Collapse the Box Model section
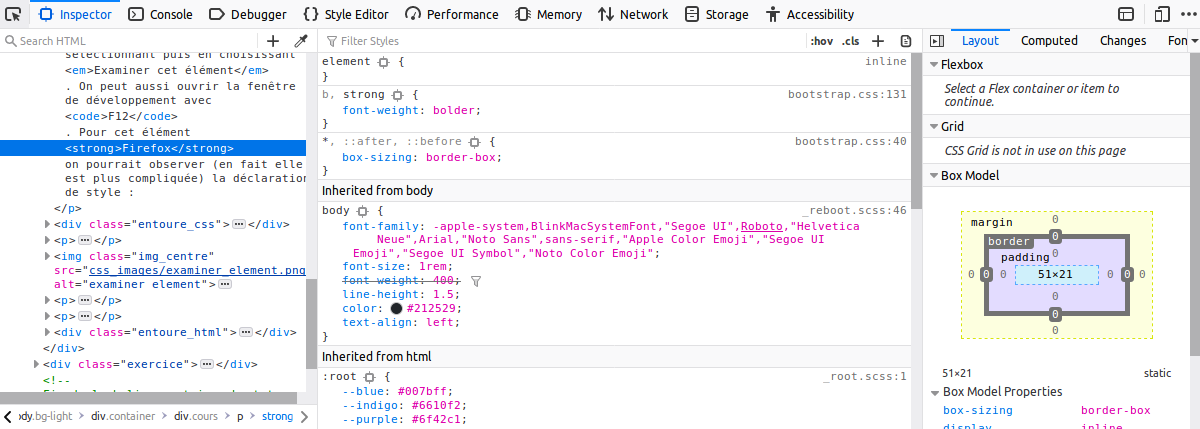Viewport: 1200px width, 429px height. click(934, 176)
